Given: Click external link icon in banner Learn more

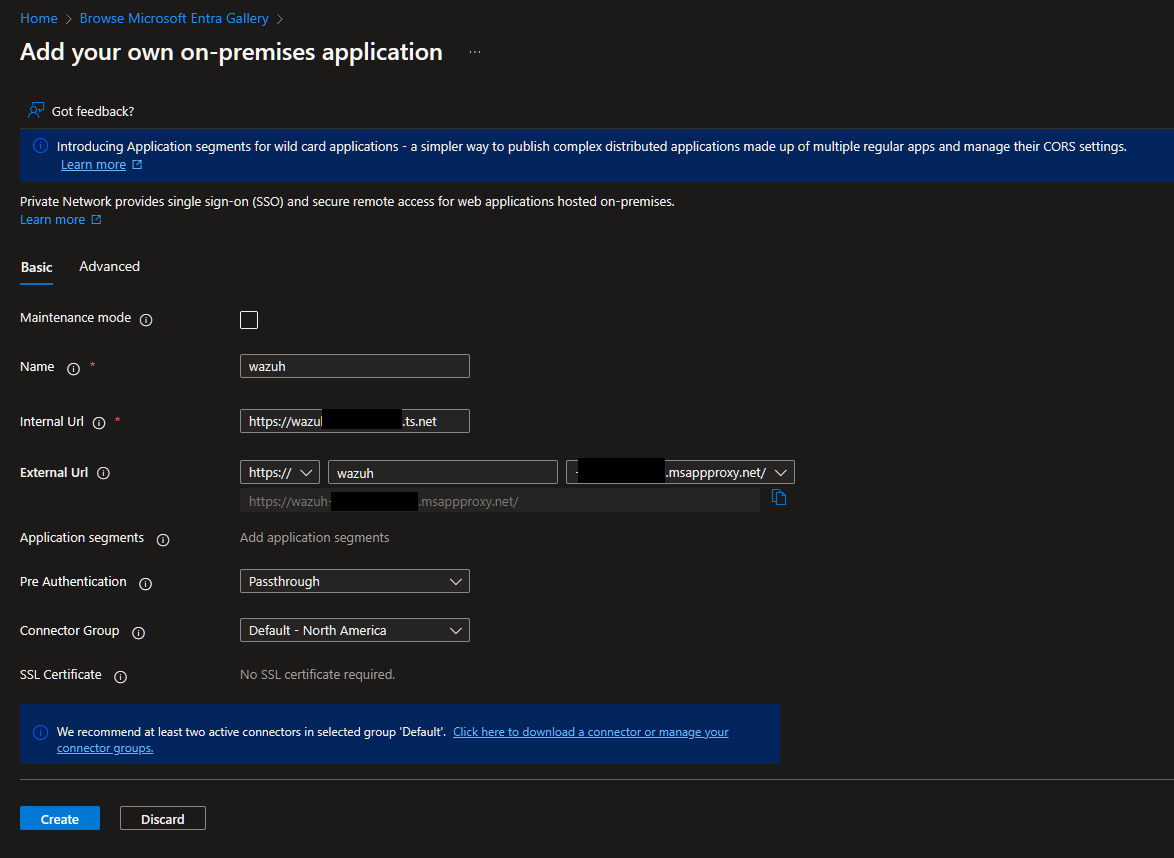Looking at the screenshot, I should [x=137, y=165].
